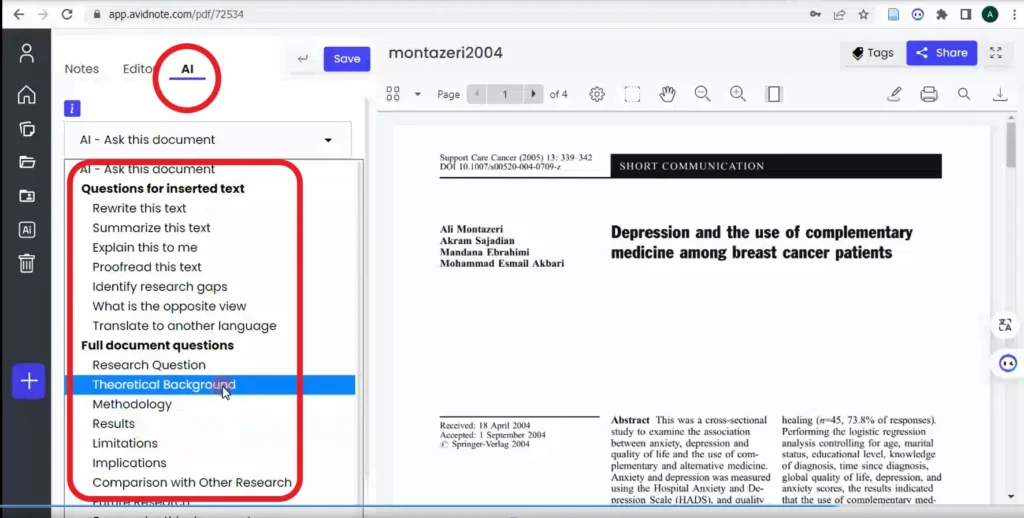Click the Share button
The height and width of the screenshot is (518, 1024).
pos(941,53)
